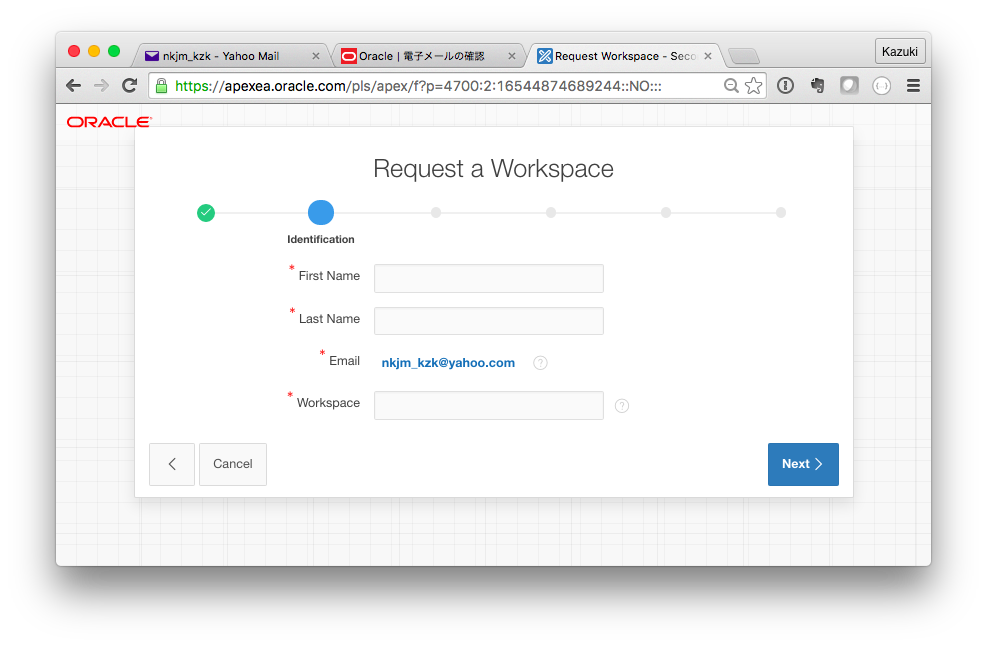Screen dimensions: 987x646
Task: Click the round braces extension icon
Action: click(881, 86)
